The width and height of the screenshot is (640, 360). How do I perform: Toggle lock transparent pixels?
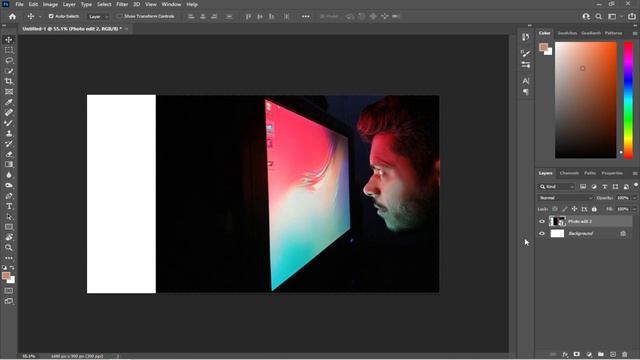[x=555, y=209]
